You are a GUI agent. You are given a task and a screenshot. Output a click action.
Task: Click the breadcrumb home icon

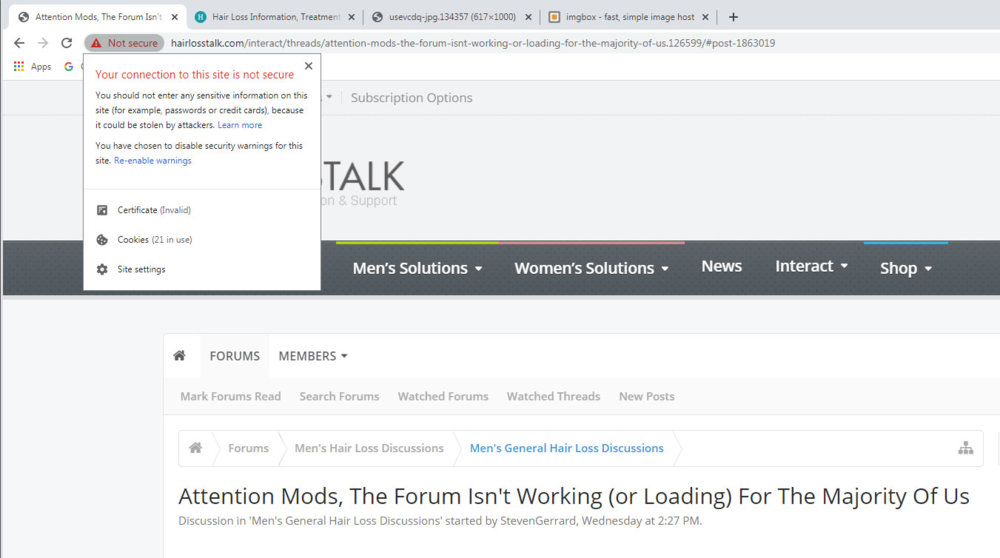point(196,448)
